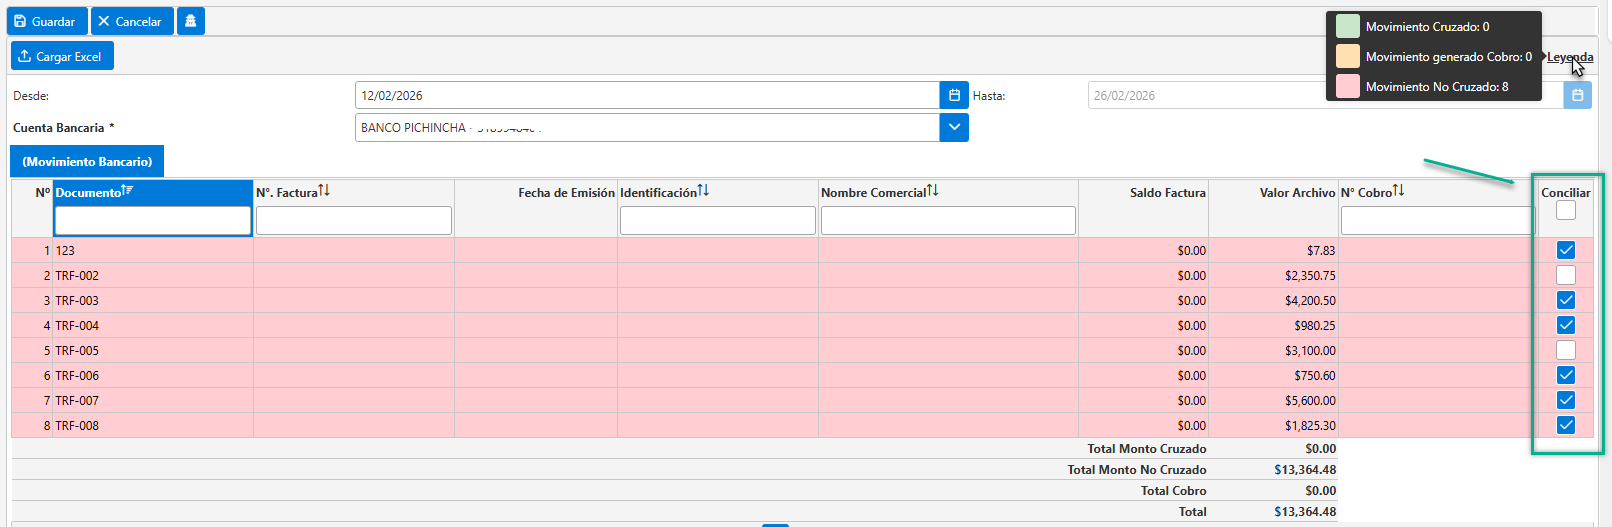Open the Leyenda link
Screen dimensions: 1612x527
1570,57
